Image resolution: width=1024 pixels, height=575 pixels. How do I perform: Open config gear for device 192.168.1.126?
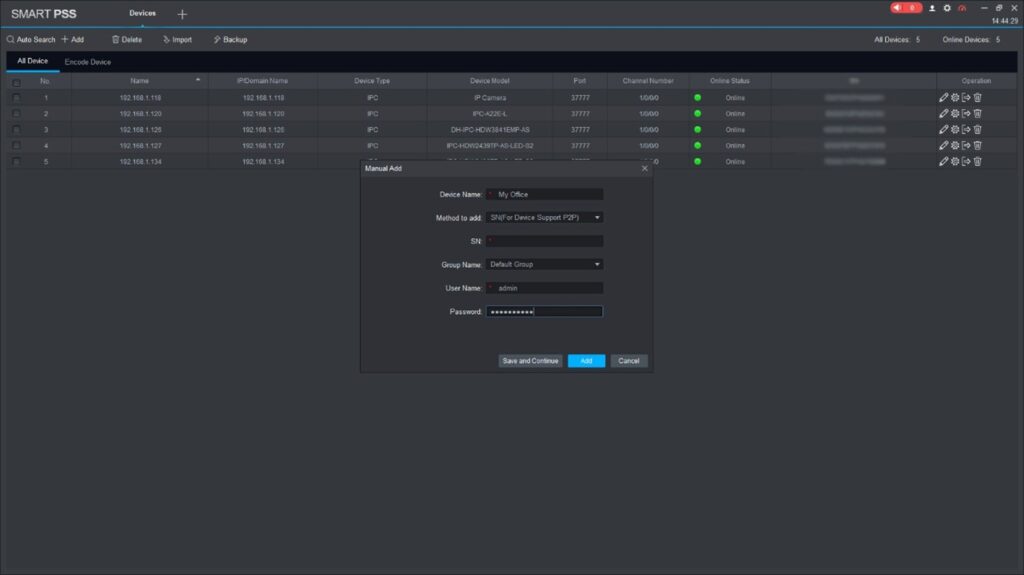(x=955, y=129)
